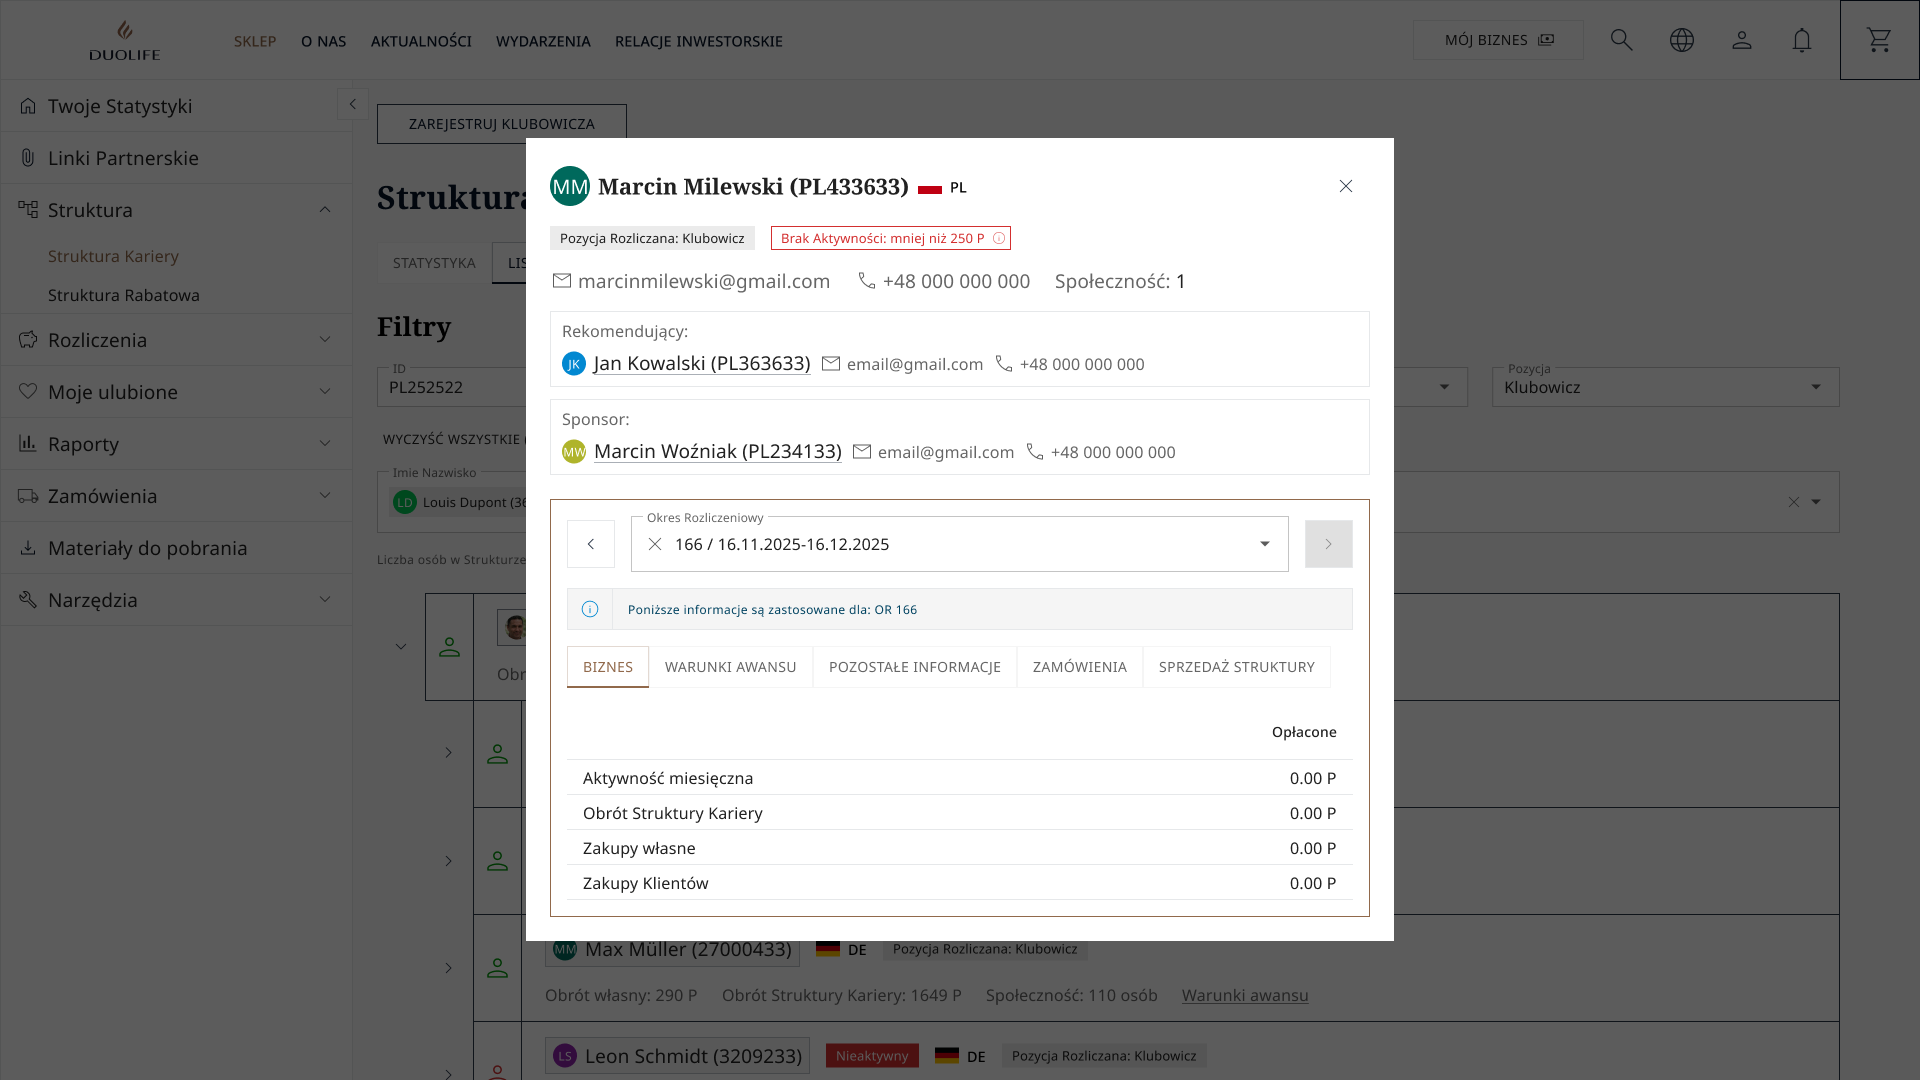The width and height of the screenshot is (1920, 1080).
Task: Click the Mój Biznes button
Action: click(1497, 40)
